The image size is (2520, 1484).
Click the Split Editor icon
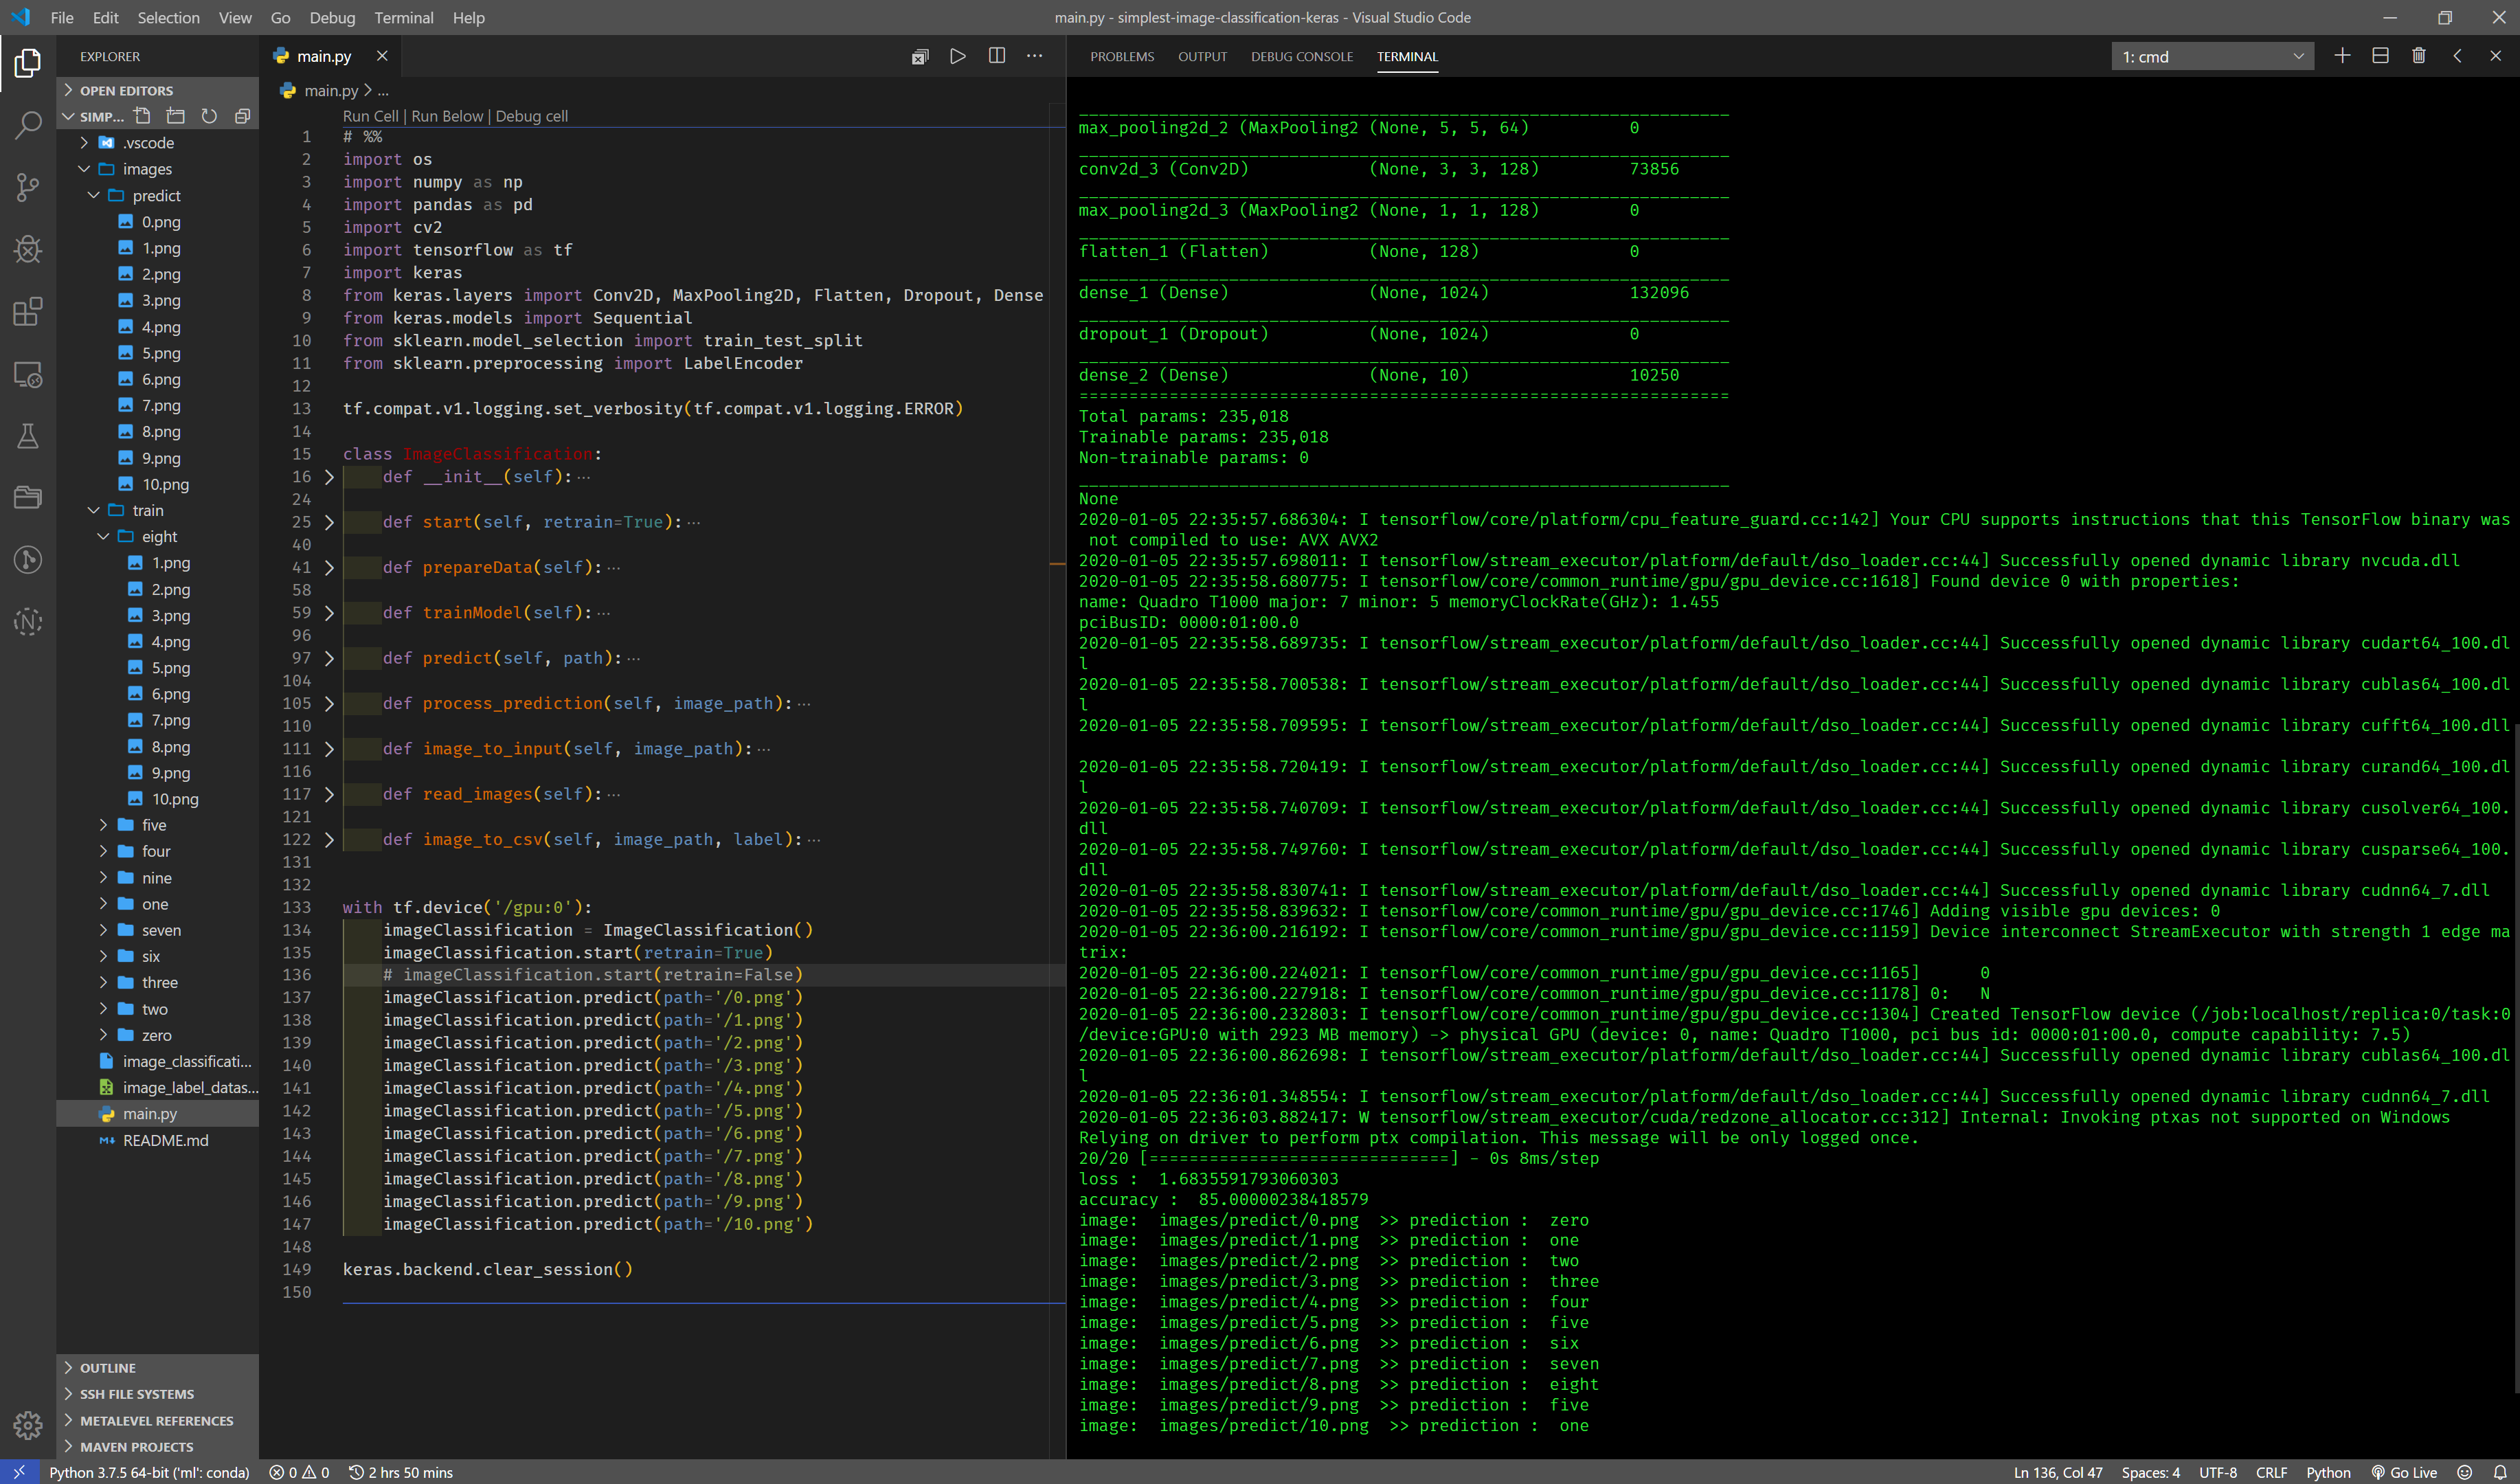[x=996, y=56]
